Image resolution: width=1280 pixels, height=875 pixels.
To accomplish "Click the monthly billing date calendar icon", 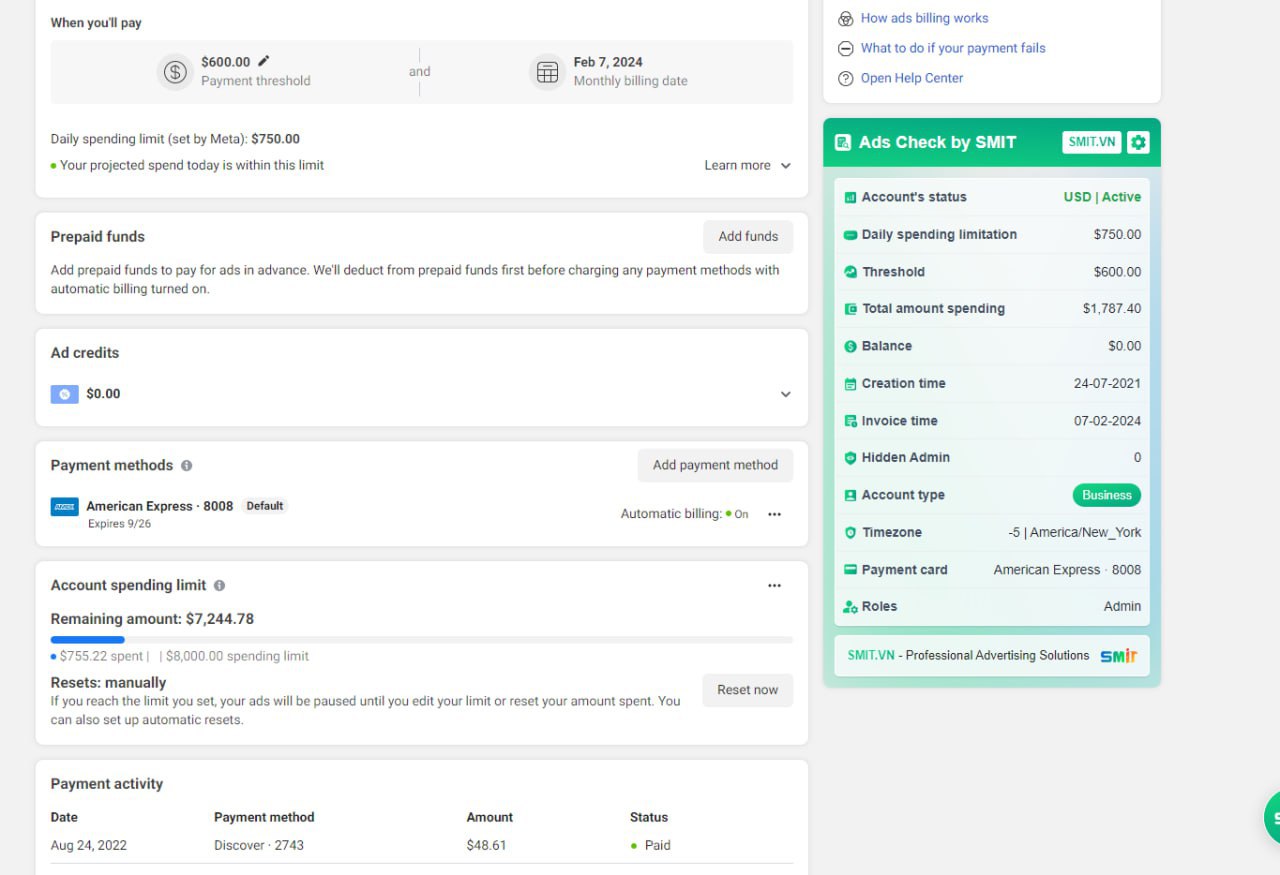I will pos(547,72).
